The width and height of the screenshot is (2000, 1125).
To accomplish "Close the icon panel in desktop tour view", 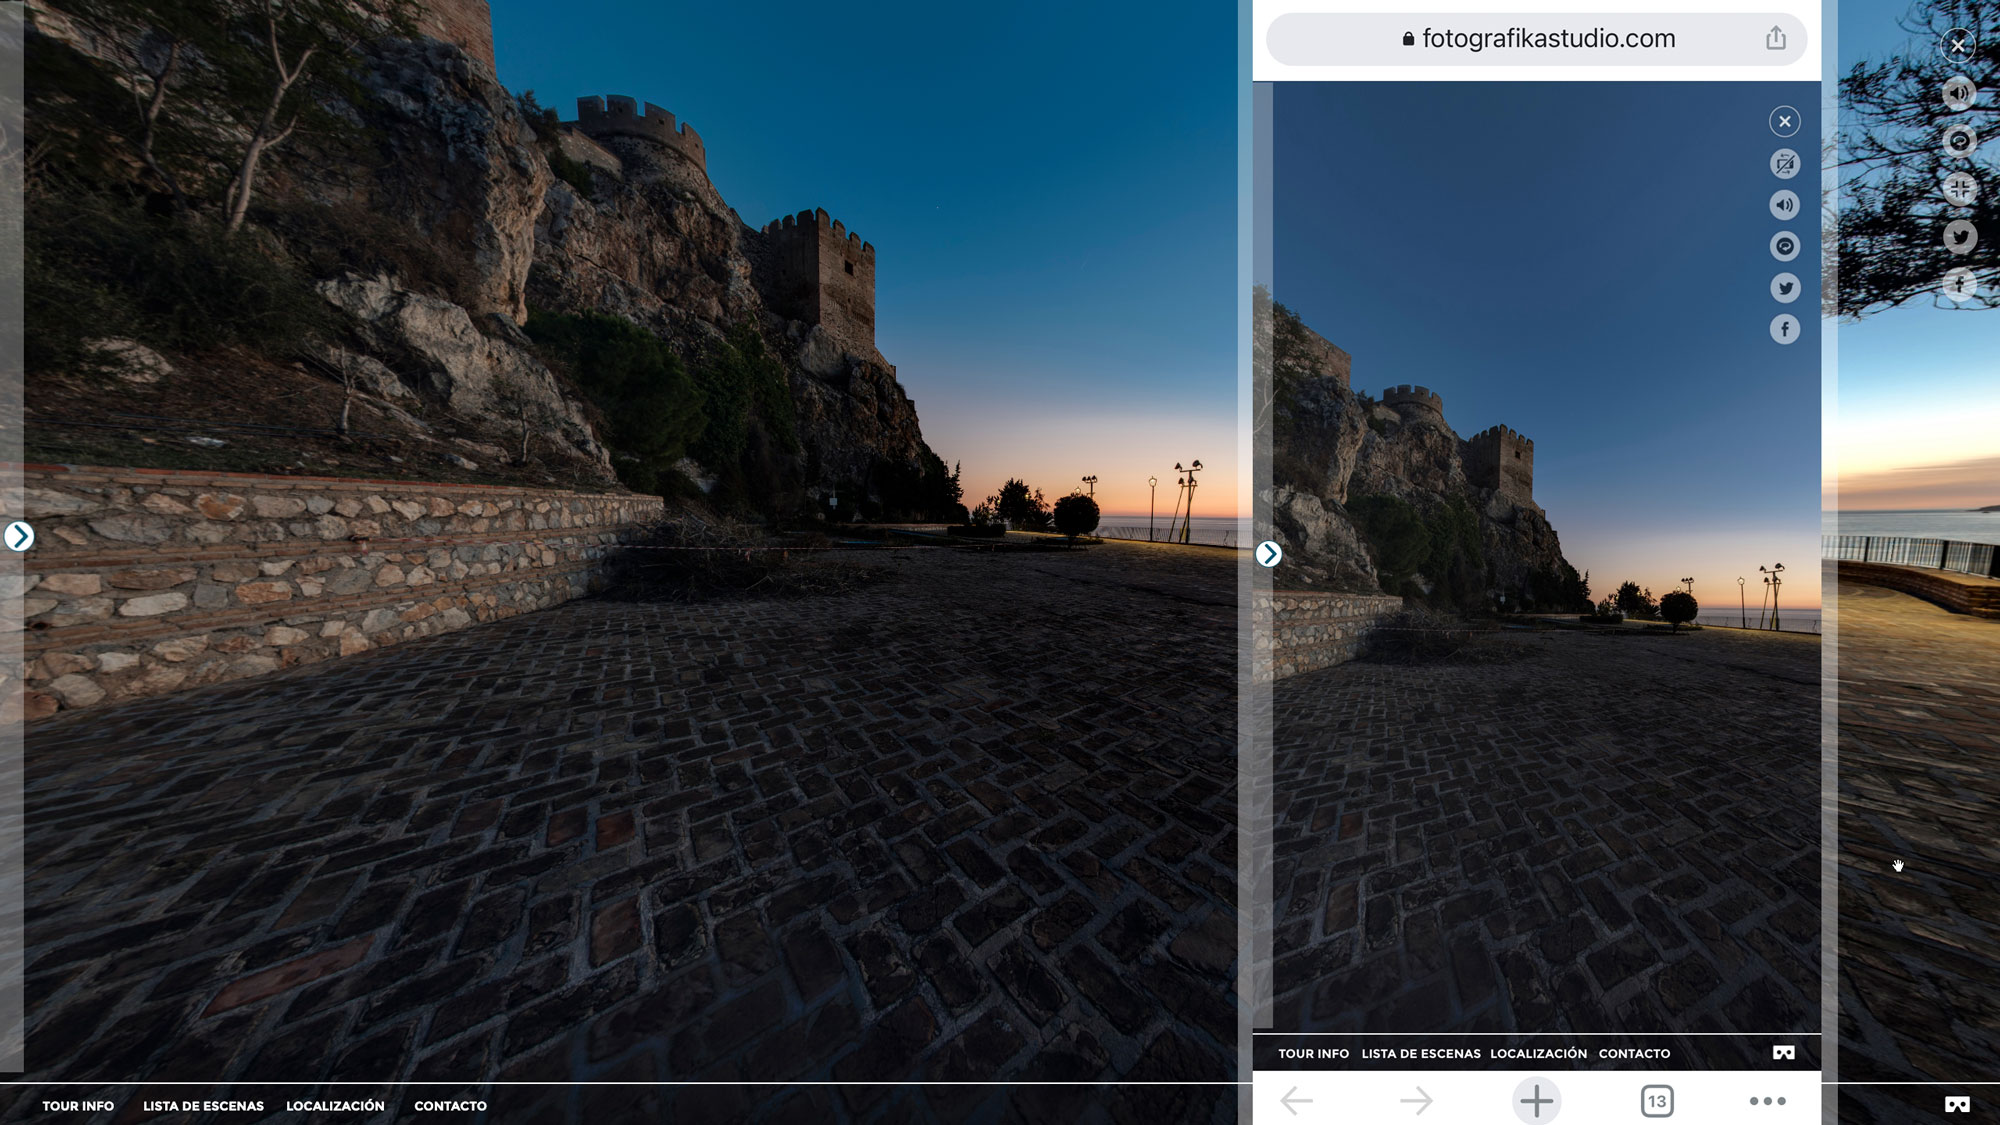I will tap(1958, 45).
